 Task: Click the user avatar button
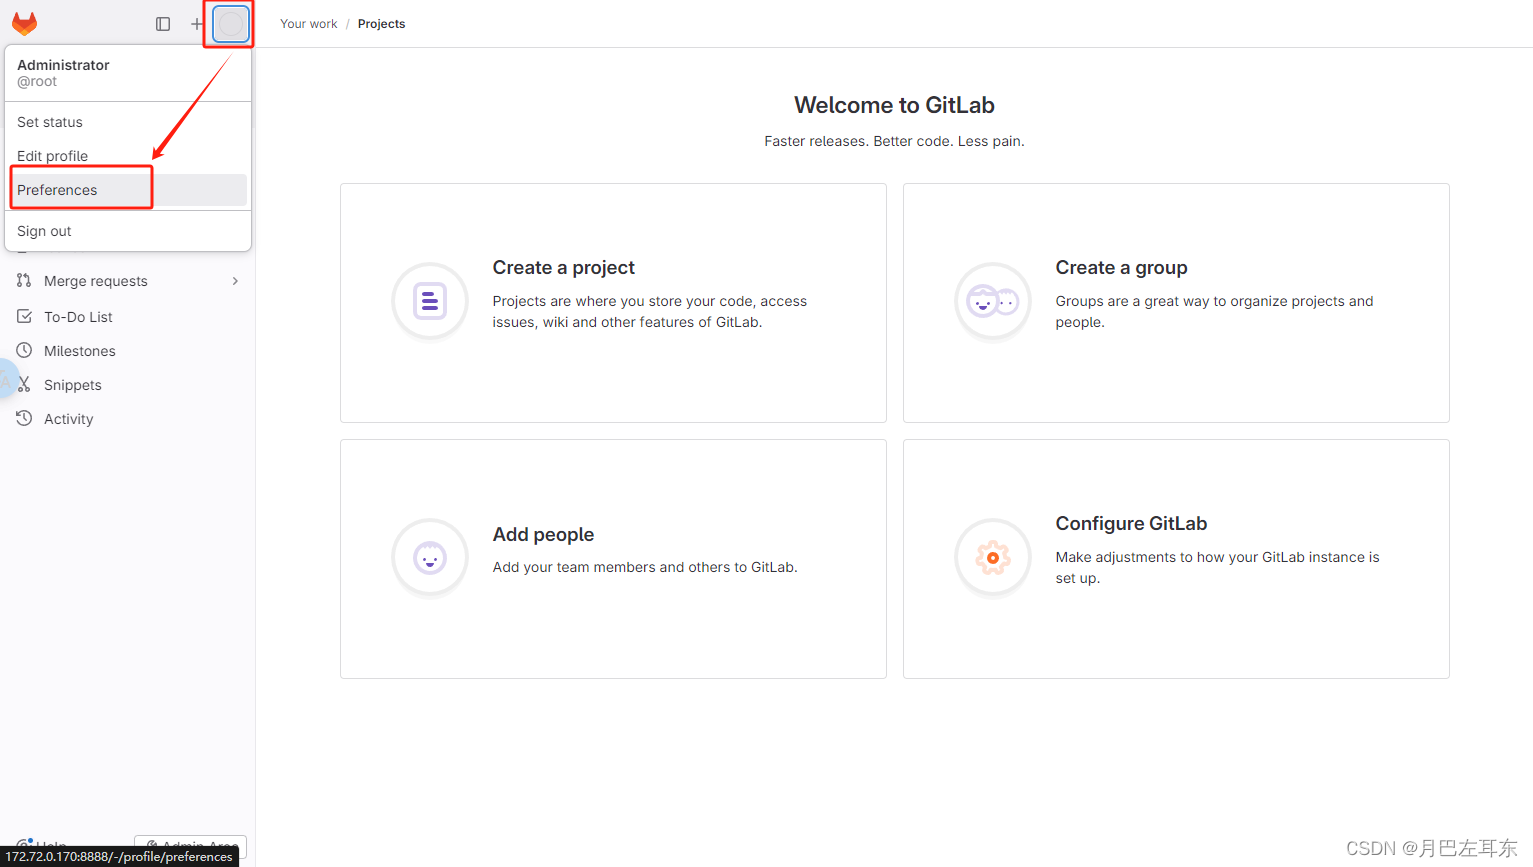231,24
